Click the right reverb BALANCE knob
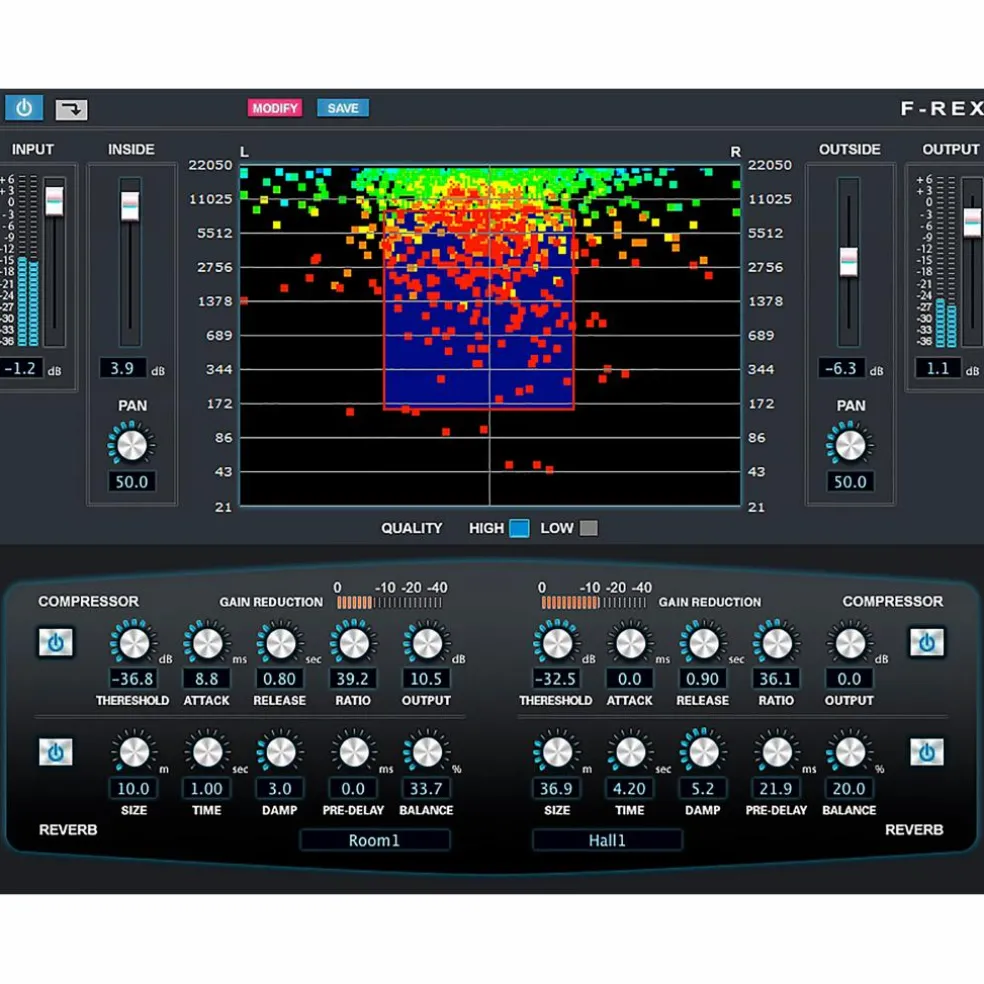Viewport: 984px width, 984px height. tap(850, 752)
